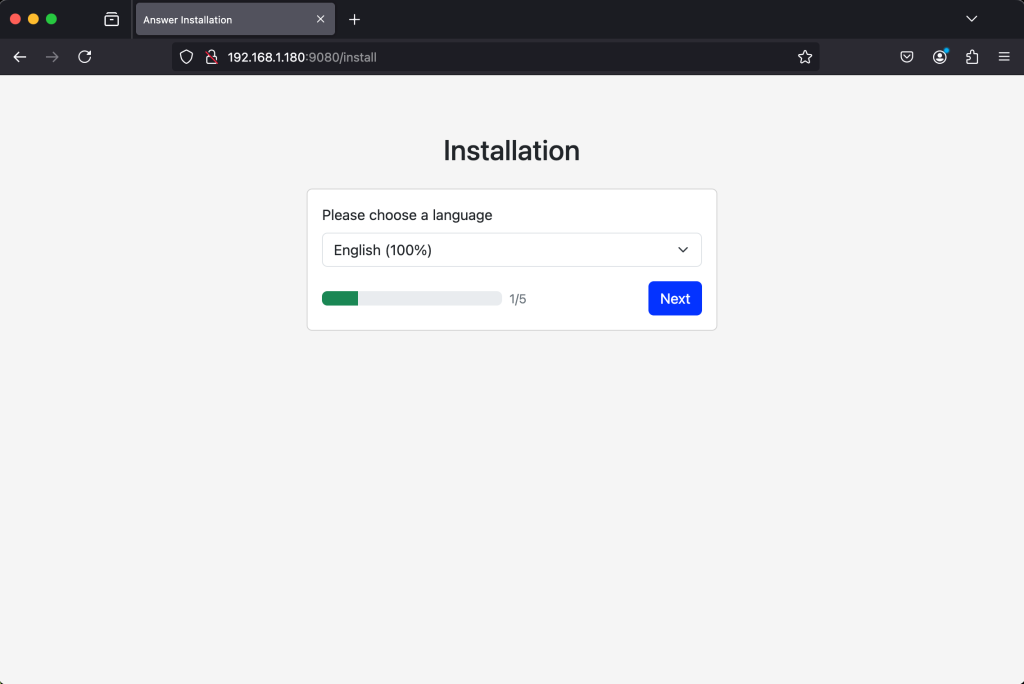
Task: Open the extensions puzzle-piece icon
Action: pos(971,57)
